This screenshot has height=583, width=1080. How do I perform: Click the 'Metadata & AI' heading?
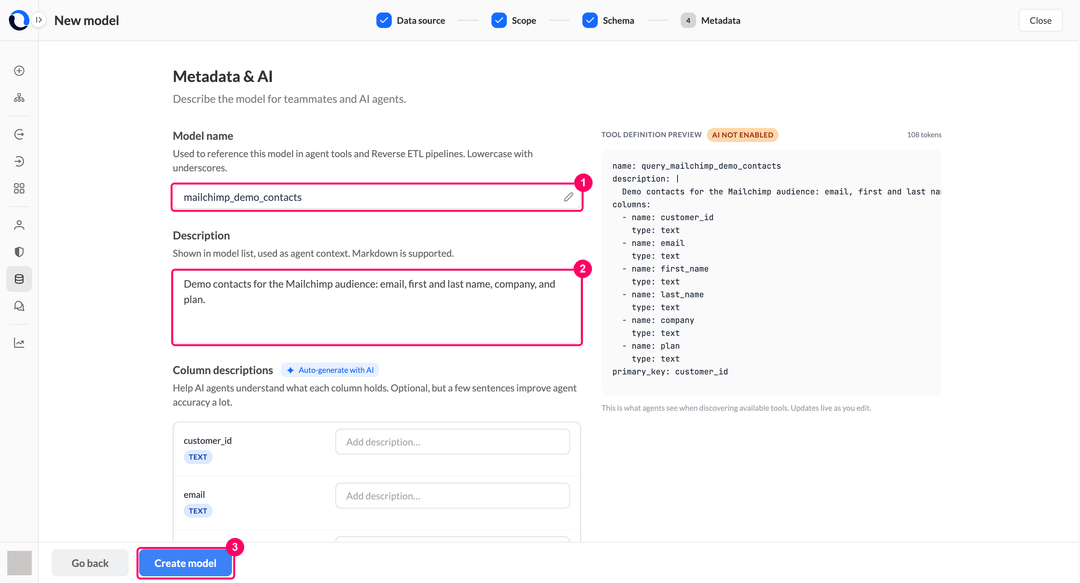[222, 76]
